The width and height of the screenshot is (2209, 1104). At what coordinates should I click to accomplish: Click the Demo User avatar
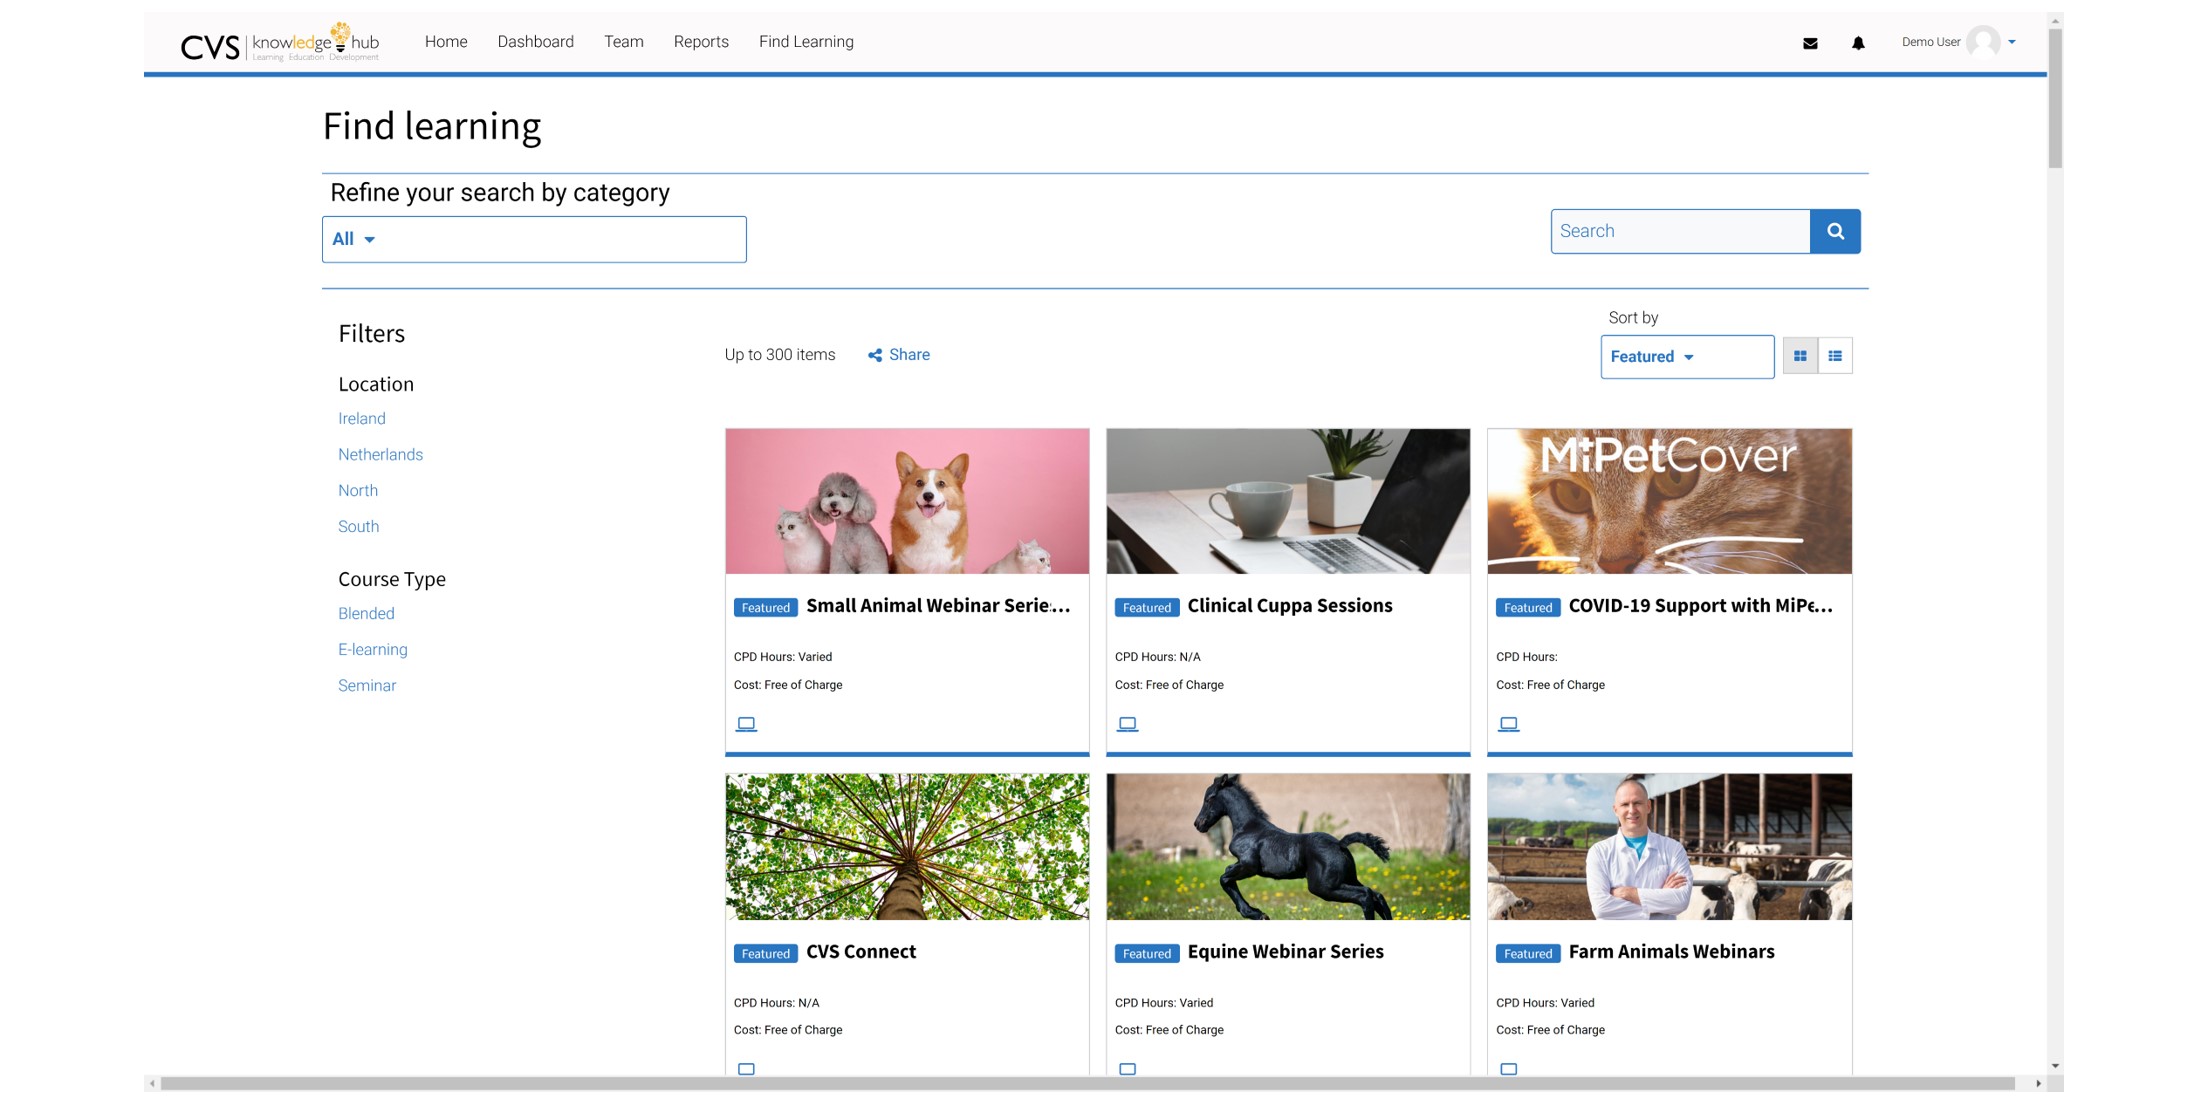click(1982, 42)
